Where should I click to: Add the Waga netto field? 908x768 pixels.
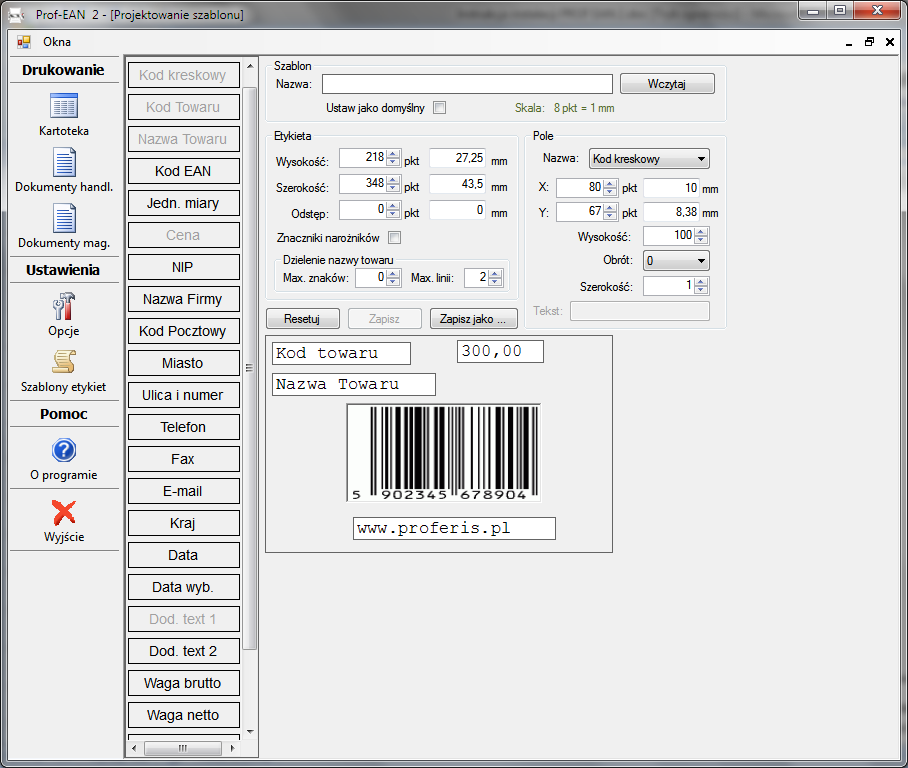(x=183, y=715)
